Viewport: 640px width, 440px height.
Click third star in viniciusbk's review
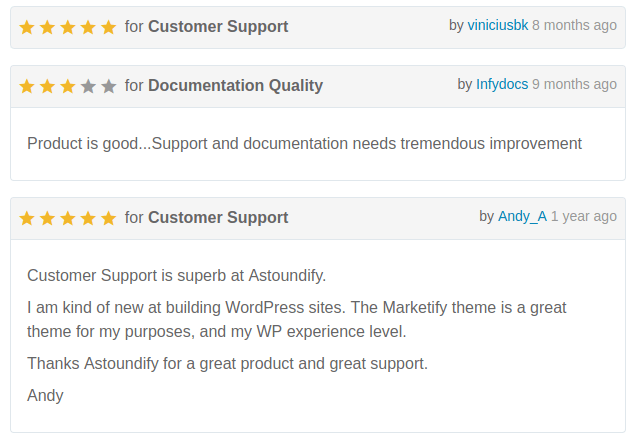pyautogui.click(x=68, y=27)
